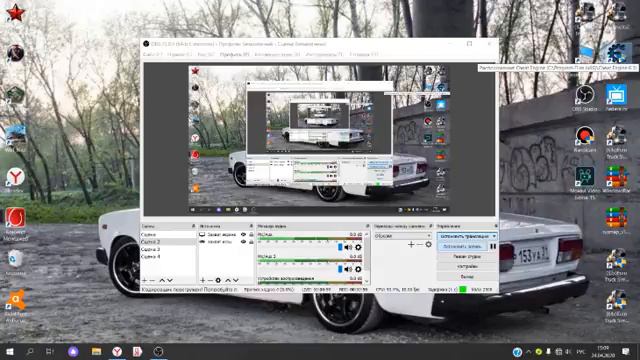Toggle lock of game capture source
The image size is (640, 360).
251,242
